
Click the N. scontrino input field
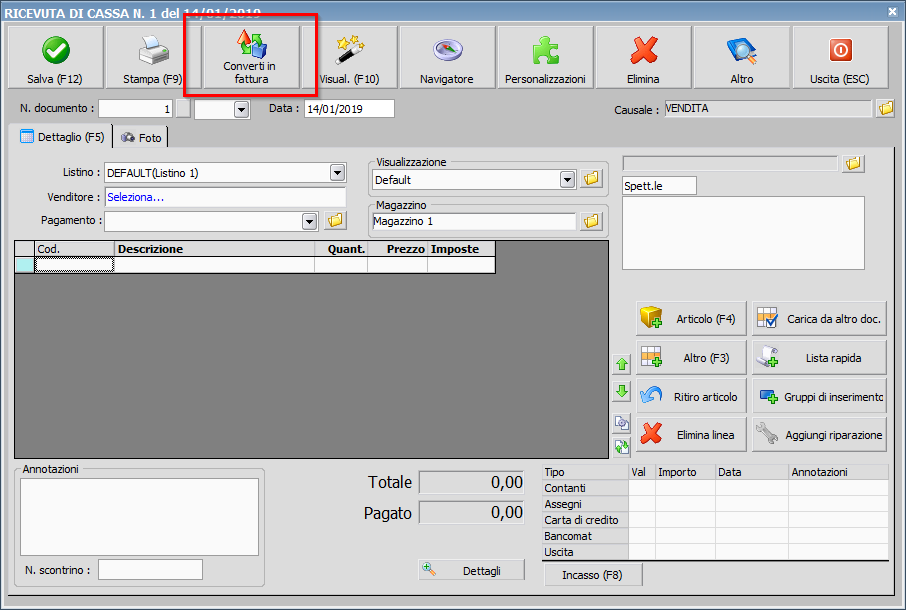pyautogui.click(x=150, y=570)
